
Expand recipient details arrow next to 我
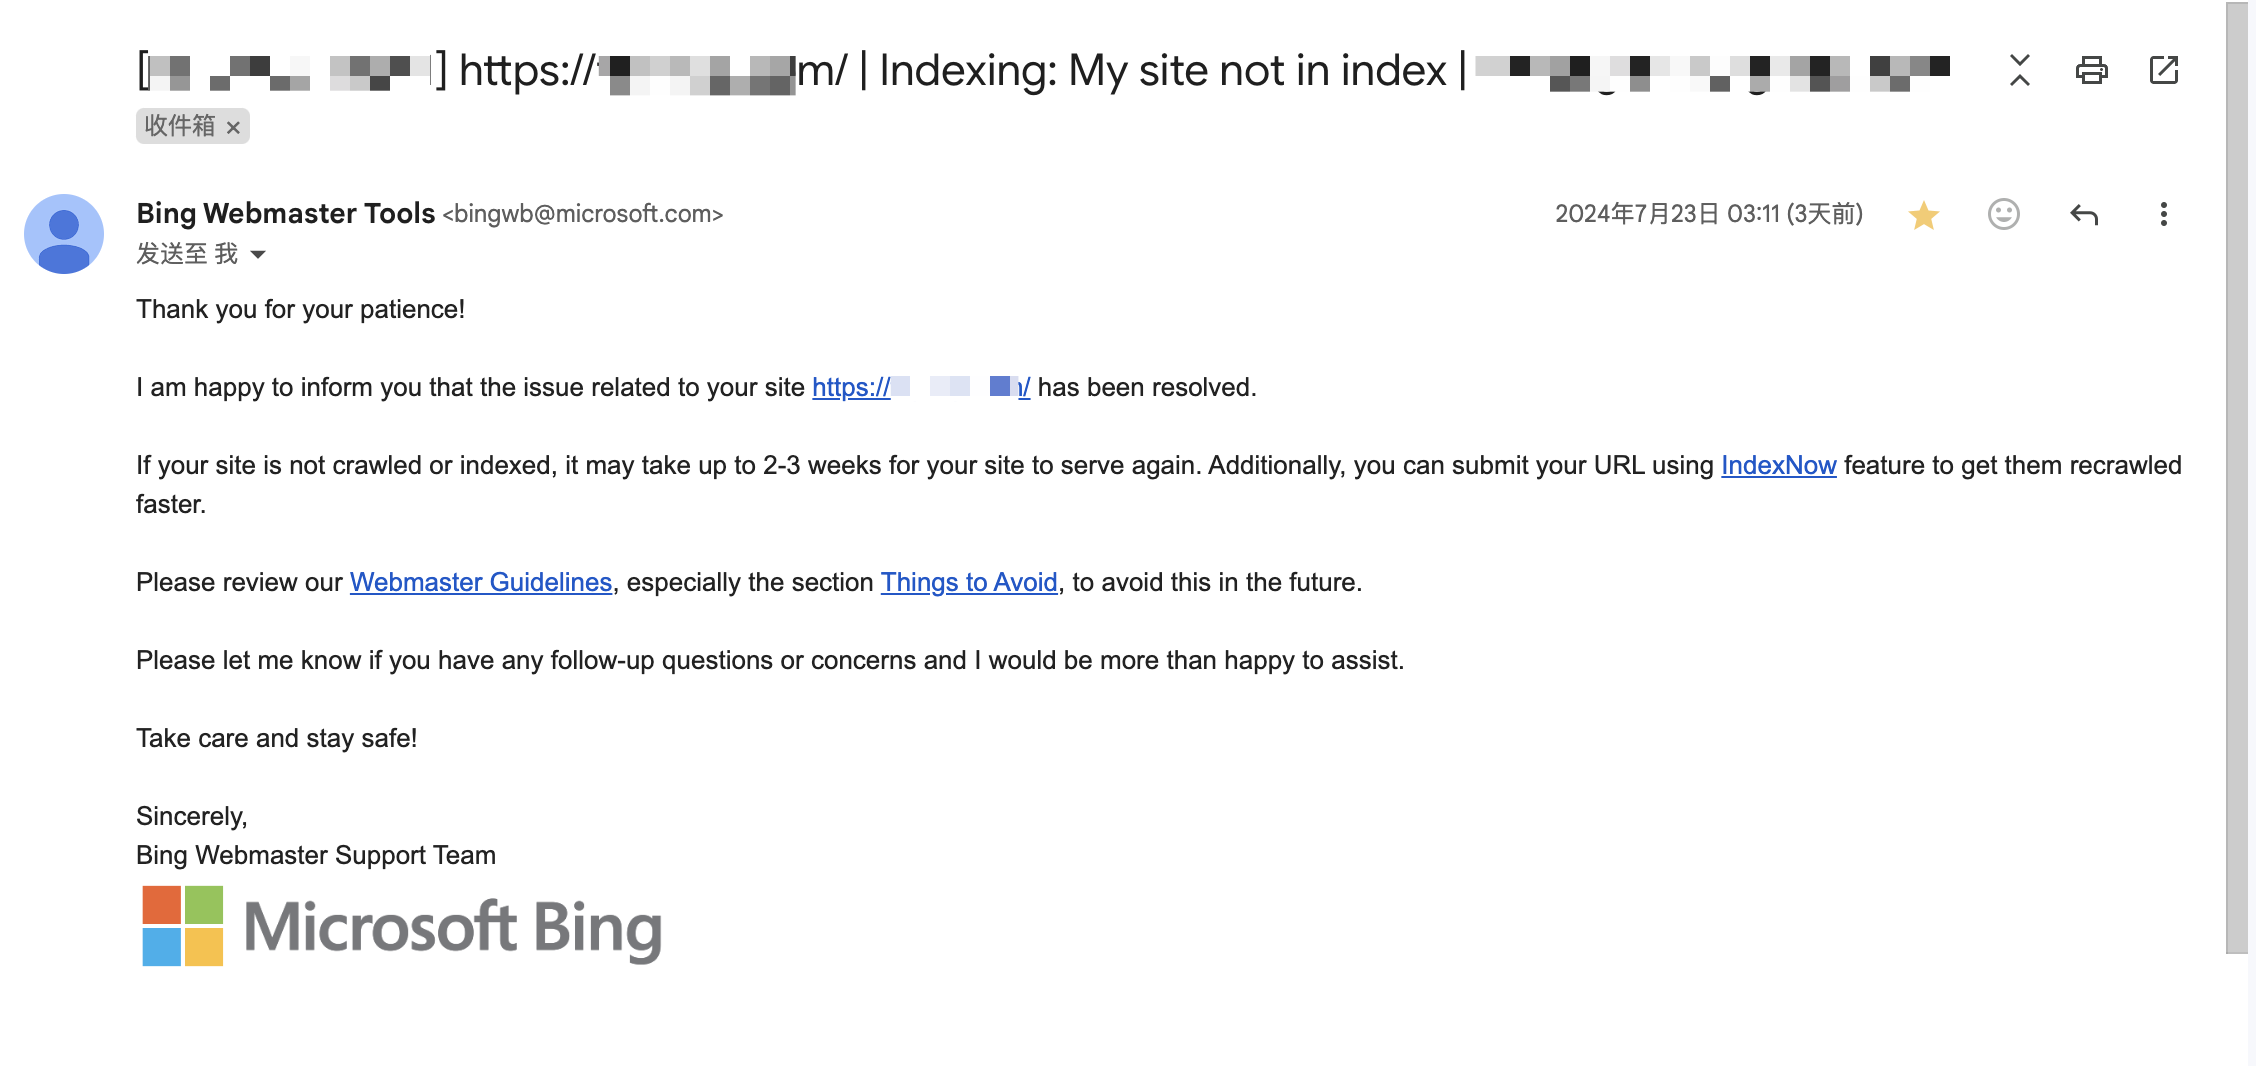coord(258,255)
